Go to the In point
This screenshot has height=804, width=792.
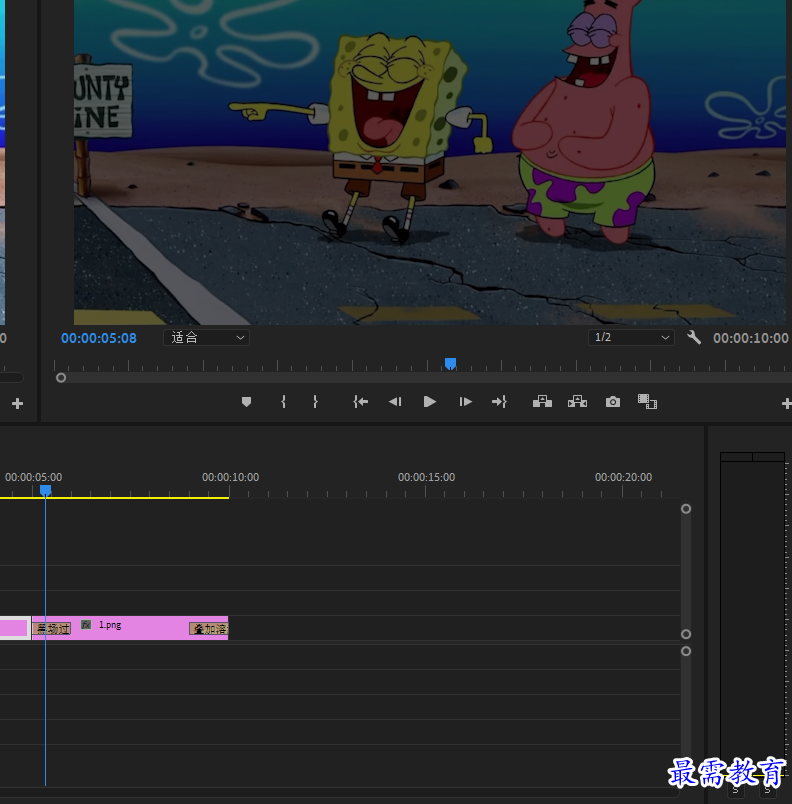[361, 402]
